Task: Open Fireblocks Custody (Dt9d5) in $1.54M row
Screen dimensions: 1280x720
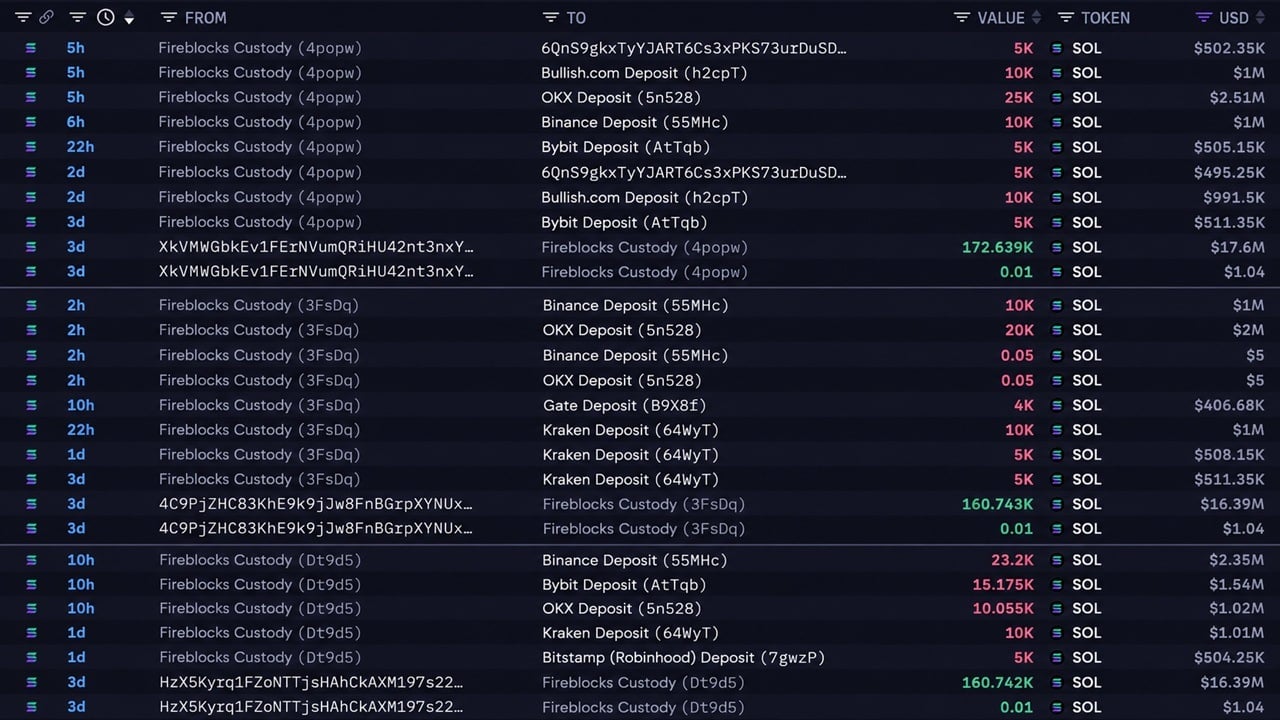Action: [x=260, y=584]
